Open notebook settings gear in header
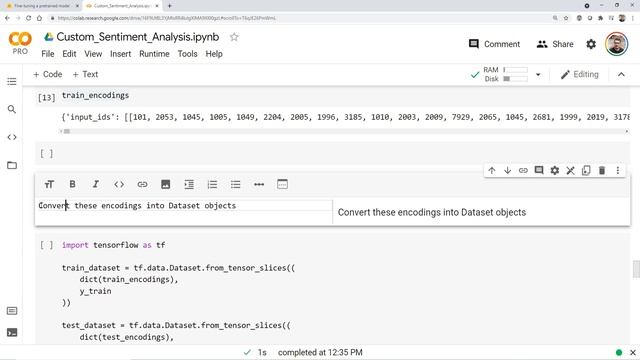This screenshot has height=360, width=640. click(x=591, y=44)
